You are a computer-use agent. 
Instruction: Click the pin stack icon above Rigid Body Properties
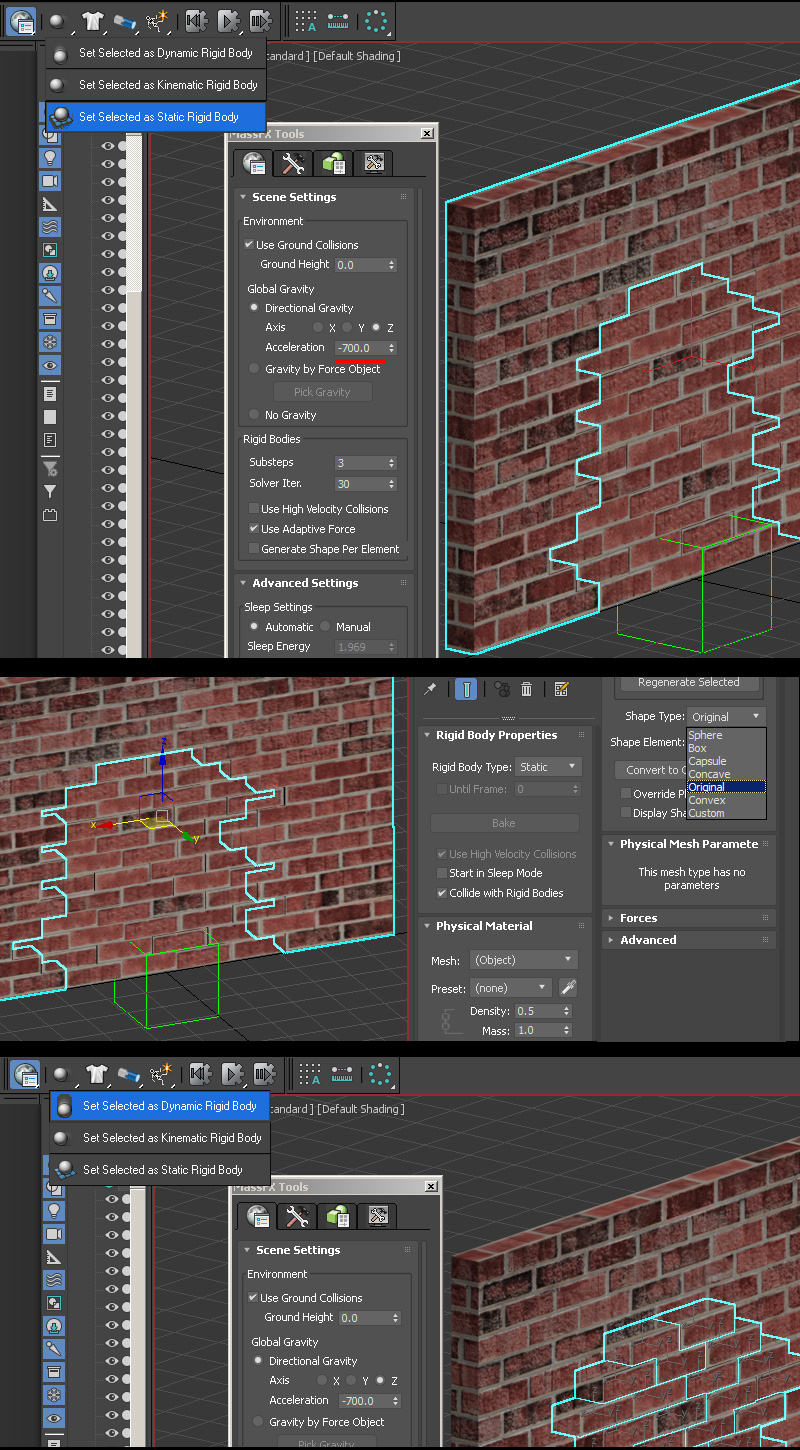coord(431,689)
